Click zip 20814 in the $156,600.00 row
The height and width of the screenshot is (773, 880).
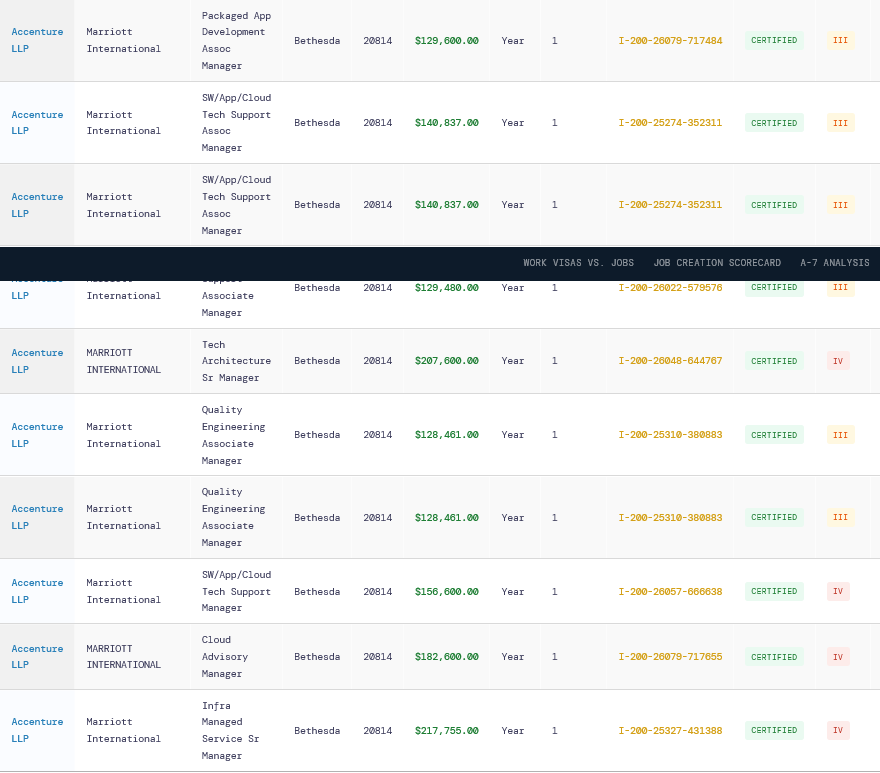(378, 591)
